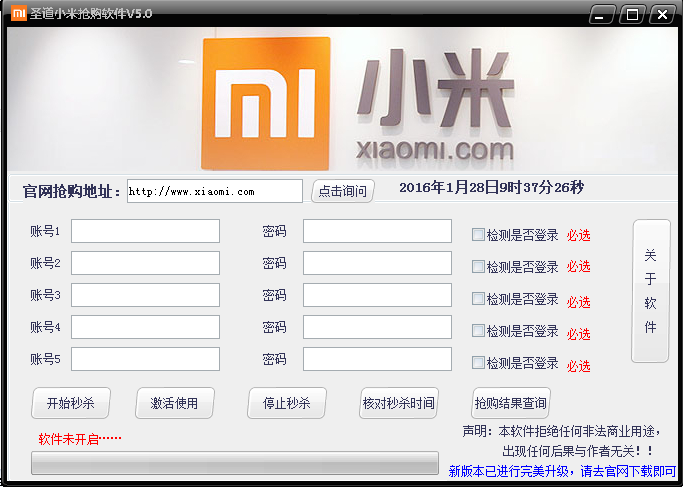Image resolution: width=683 pixels, height=487 pixels.
Task: Click the 账号3 input field
Action: point(145,295)
